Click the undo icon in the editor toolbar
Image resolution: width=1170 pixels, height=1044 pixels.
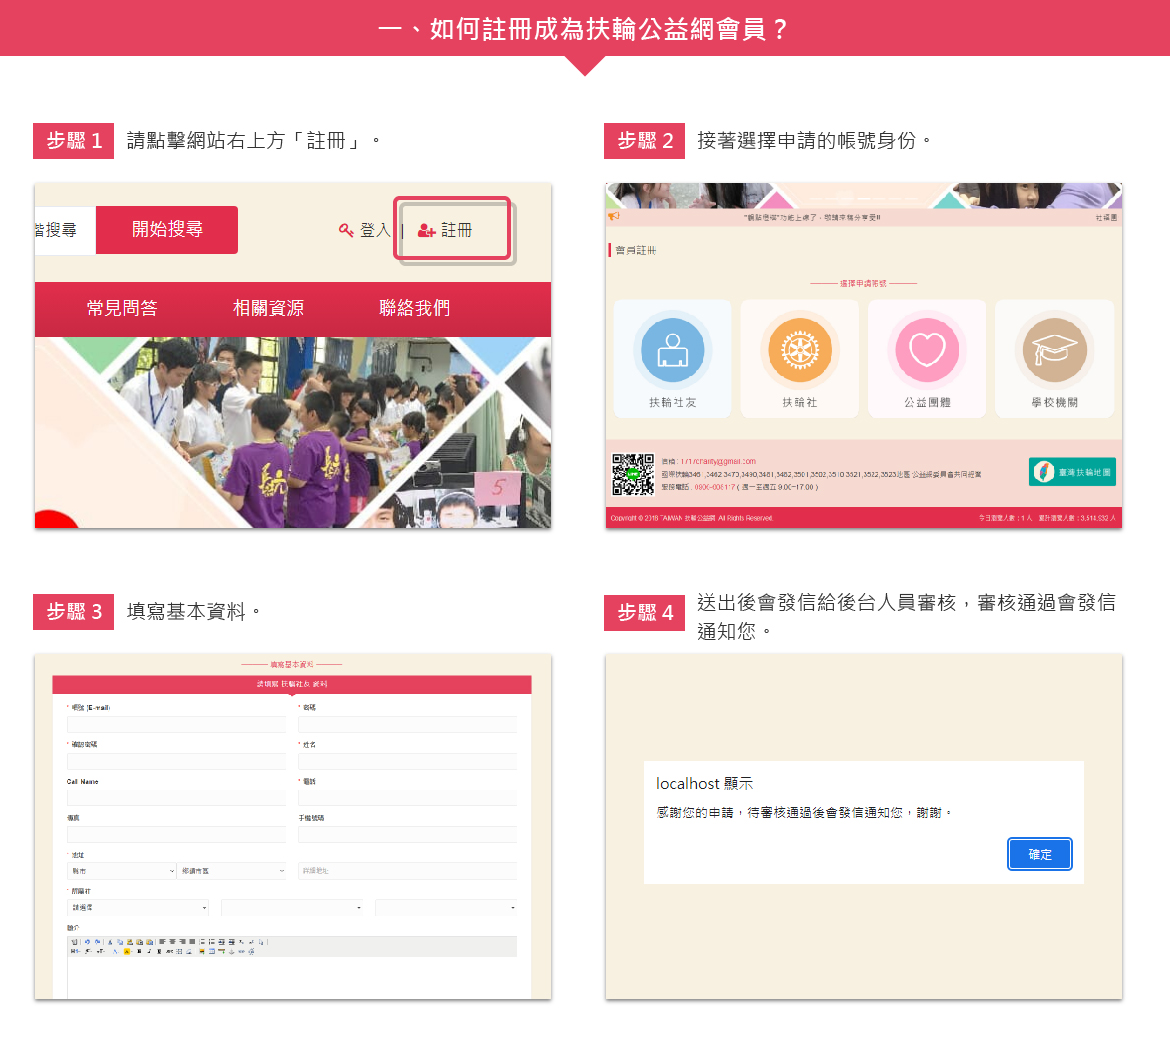coord(87,942)
